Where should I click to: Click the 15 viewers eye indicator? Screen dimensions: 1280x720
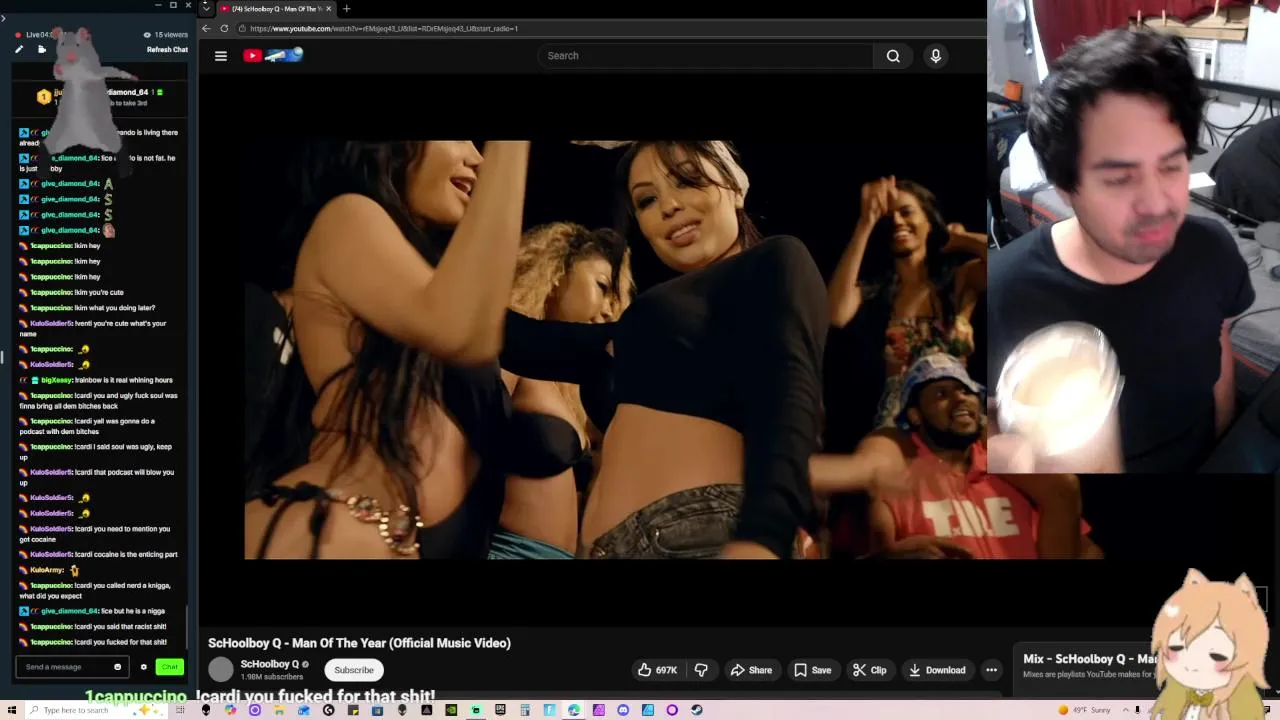point(165,35)
